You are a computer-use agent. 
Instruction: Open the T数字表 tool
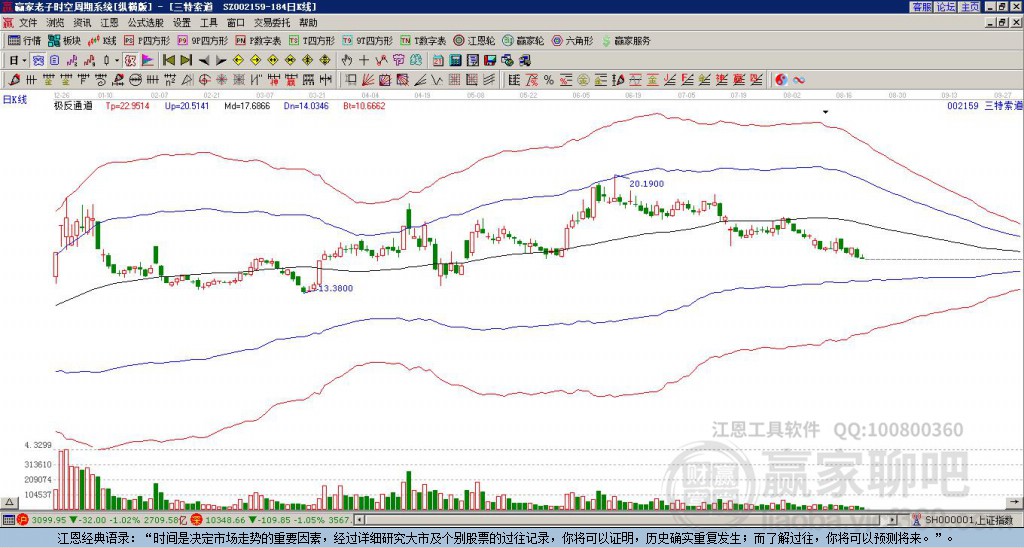pos(423,40)
